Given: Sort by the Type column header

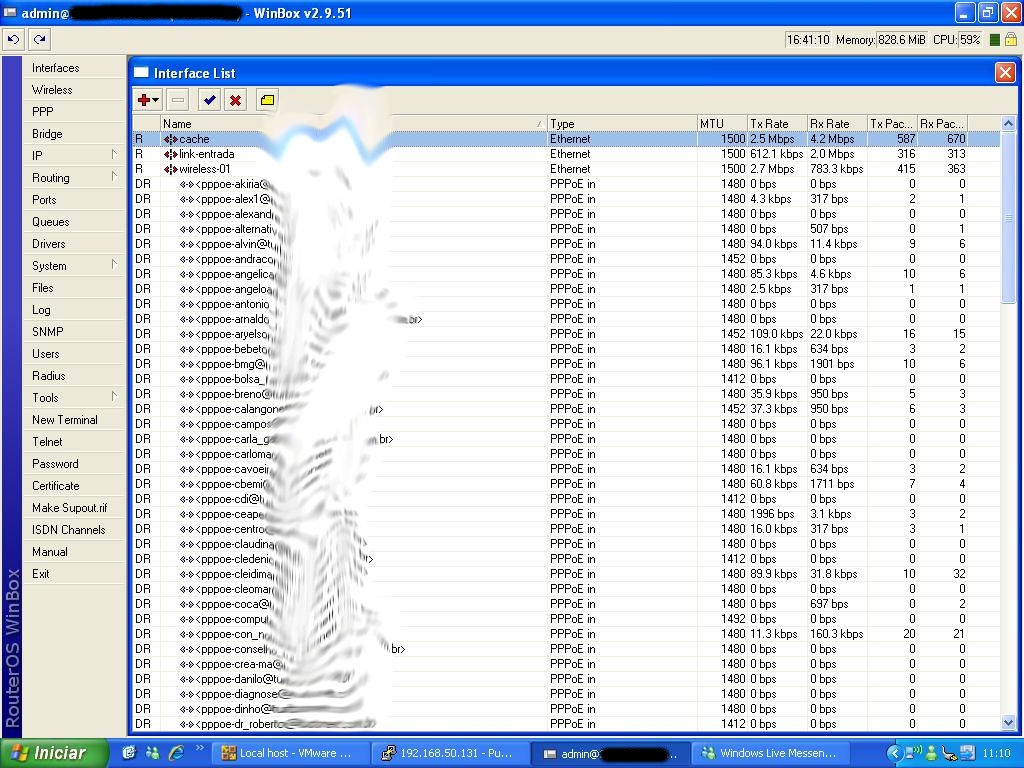Looking at the screenshot, I should pyautogui.click(x=622, y=123).
